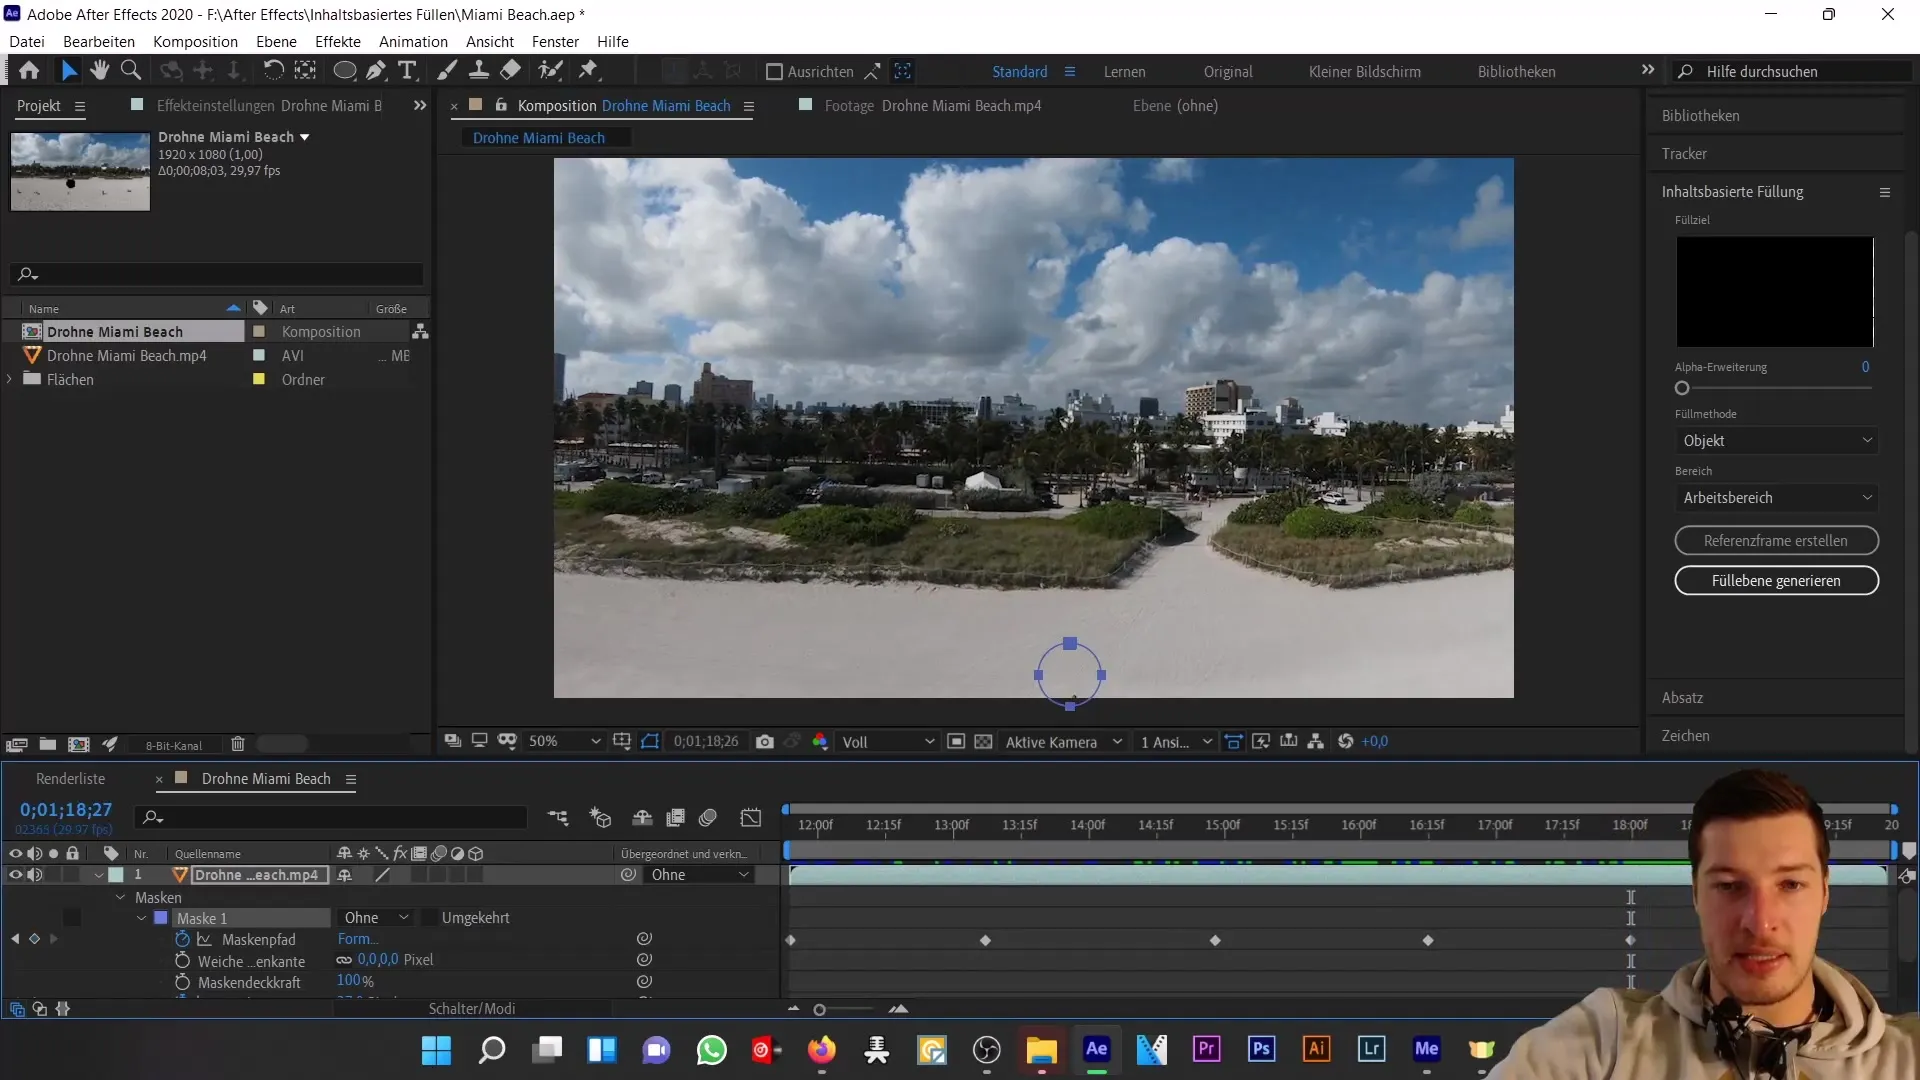Select the Text tool
Screen dimensions: 1920x1080
[x=407, y=71]
